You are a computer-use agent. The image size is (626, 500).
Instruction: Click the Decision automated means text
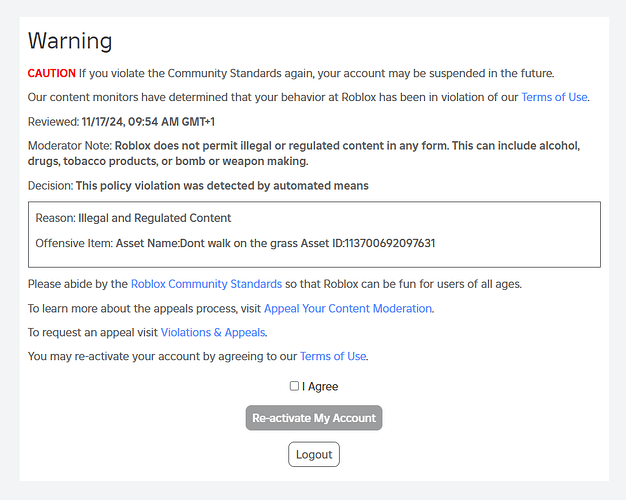coord(222,186)
